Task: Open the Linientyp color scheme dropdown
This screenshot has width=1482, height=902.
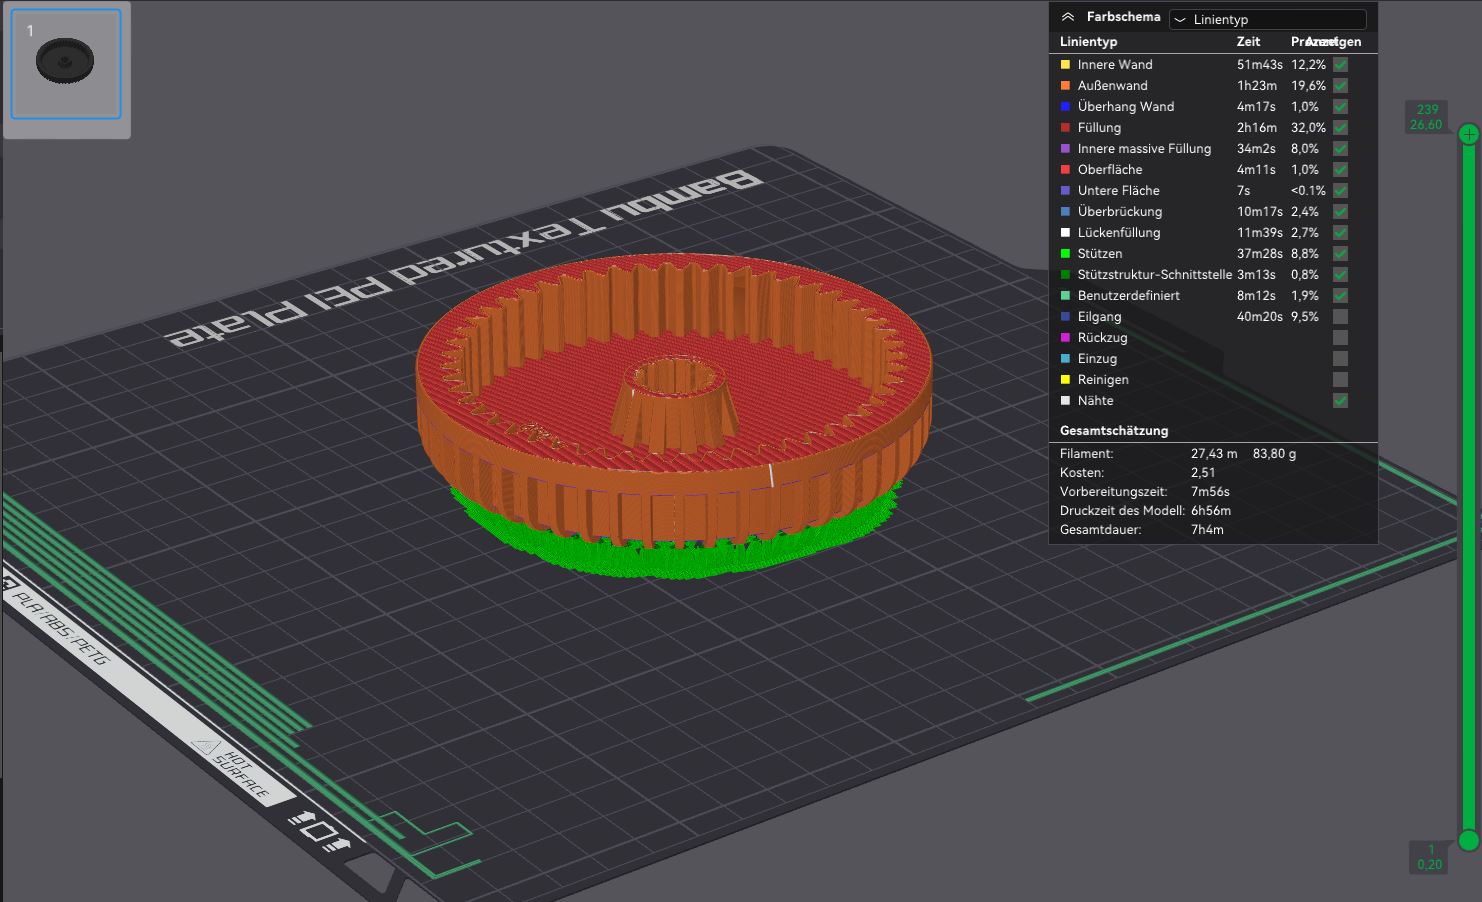Action: pos(1267,19)
